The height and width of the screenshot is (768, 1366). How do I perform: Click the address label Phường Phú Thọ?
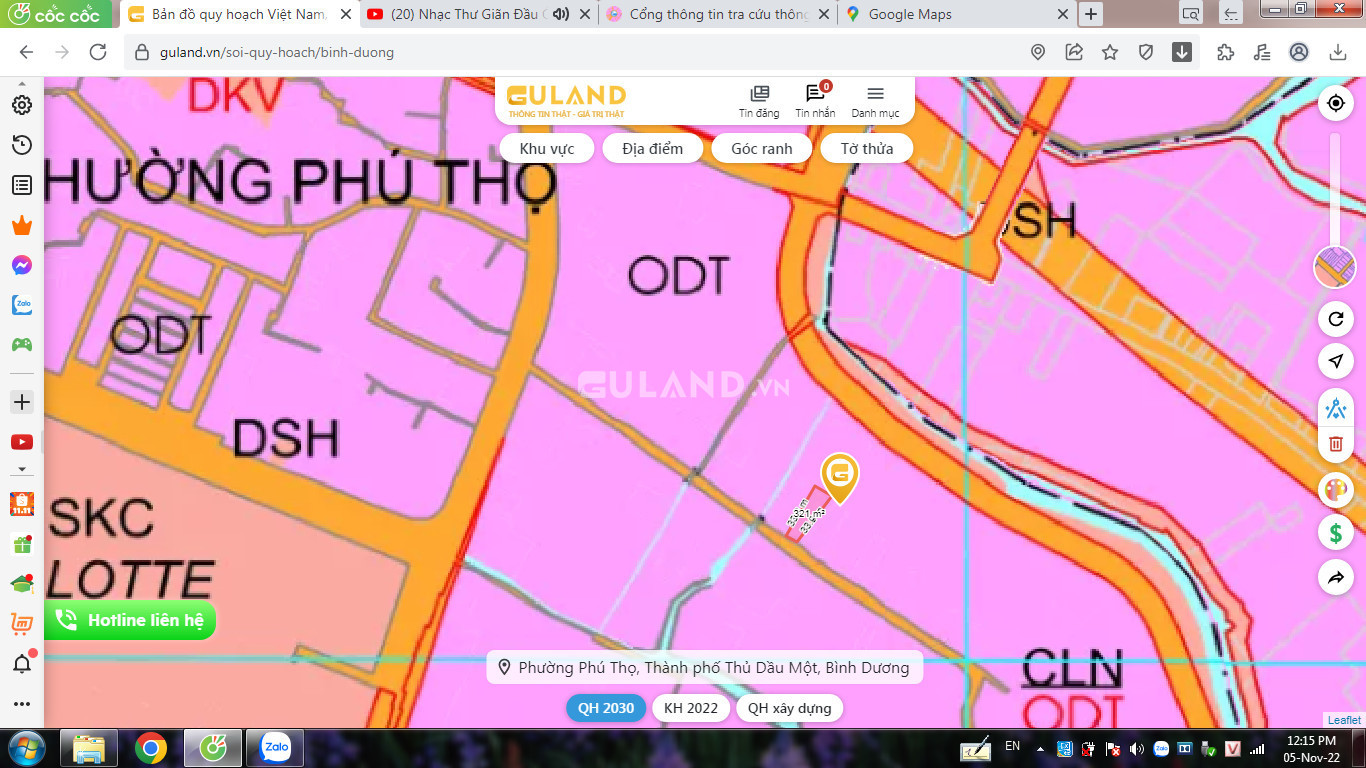tap(704, 667)
